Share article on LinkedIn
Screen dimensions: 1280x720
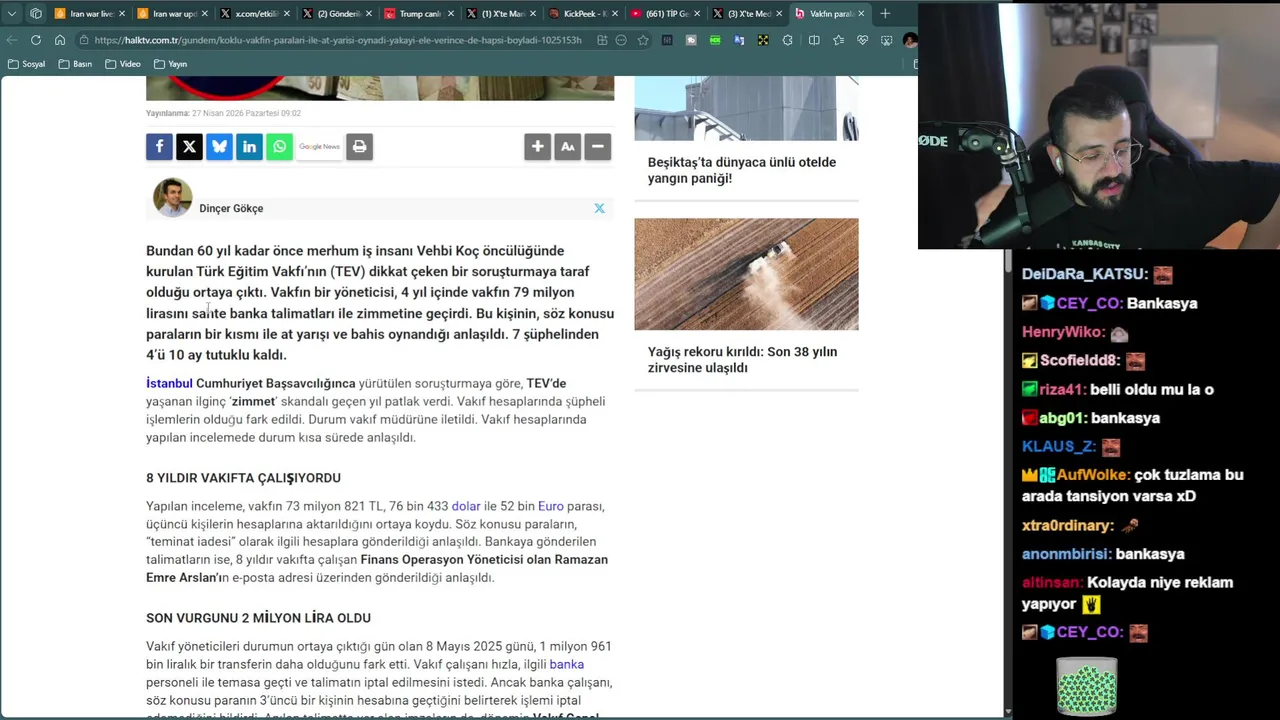tap(249, 147)
